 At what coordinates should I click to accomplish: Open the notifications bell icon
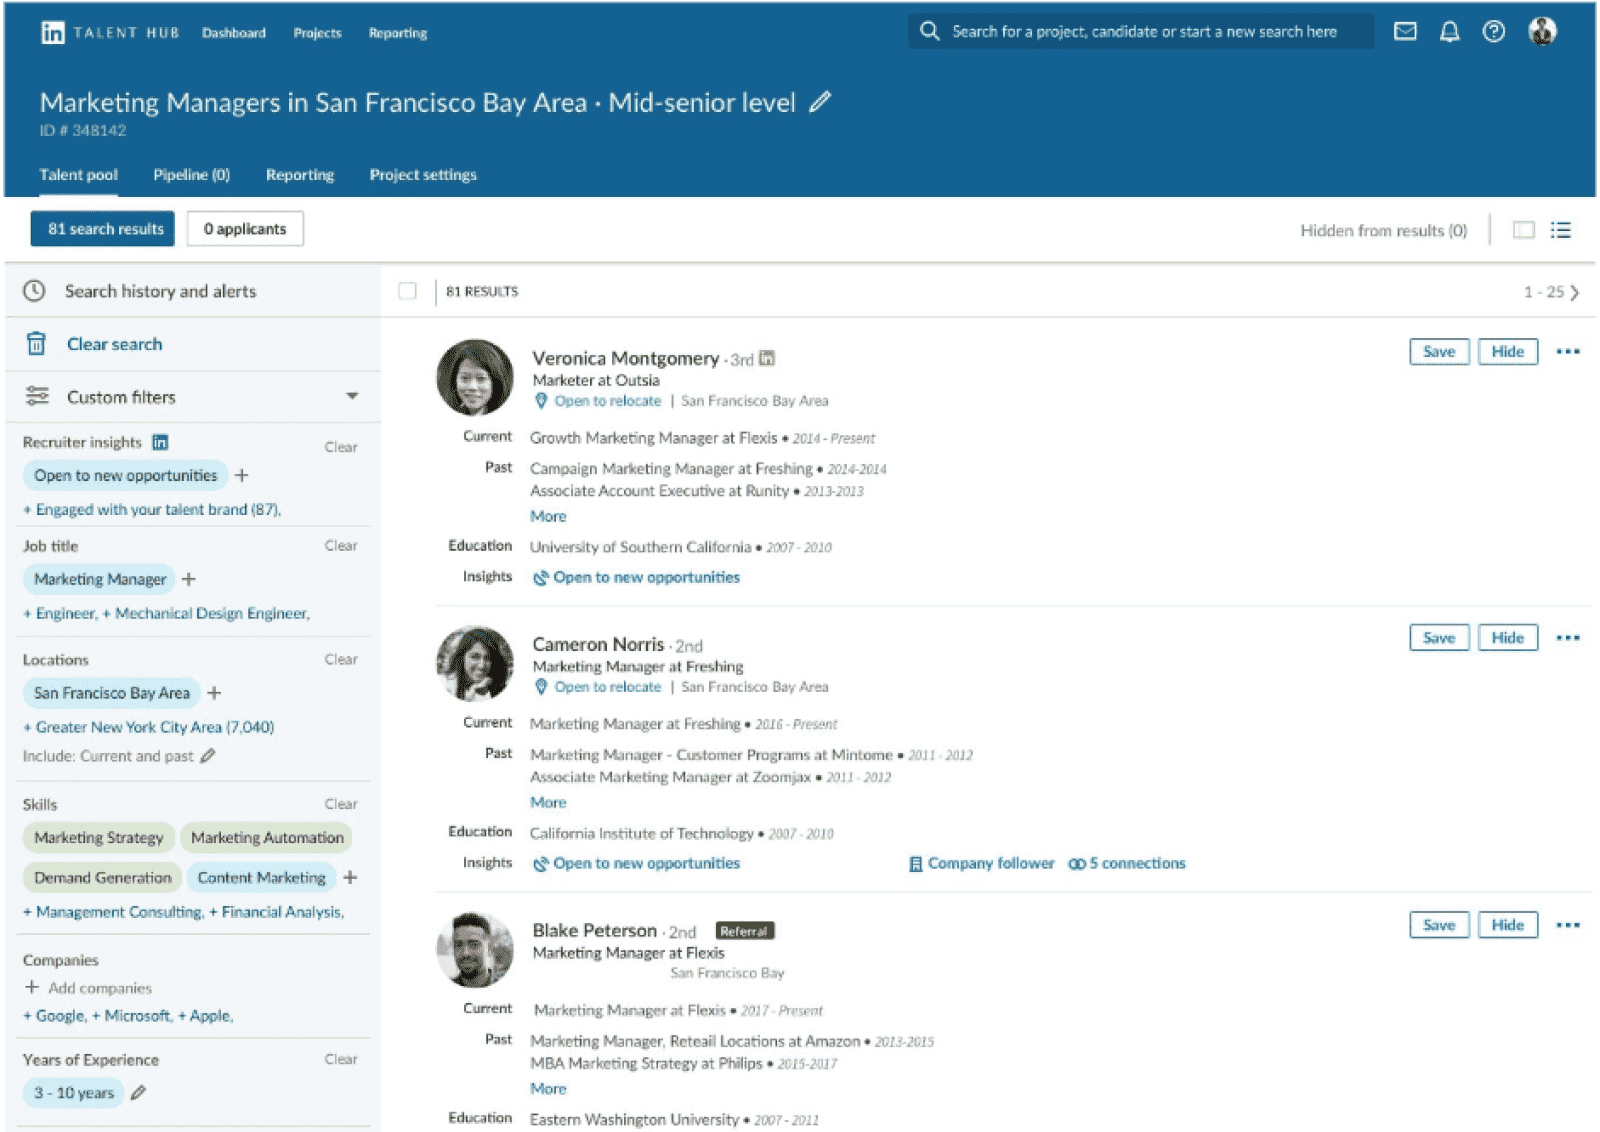click(1449, 32)
